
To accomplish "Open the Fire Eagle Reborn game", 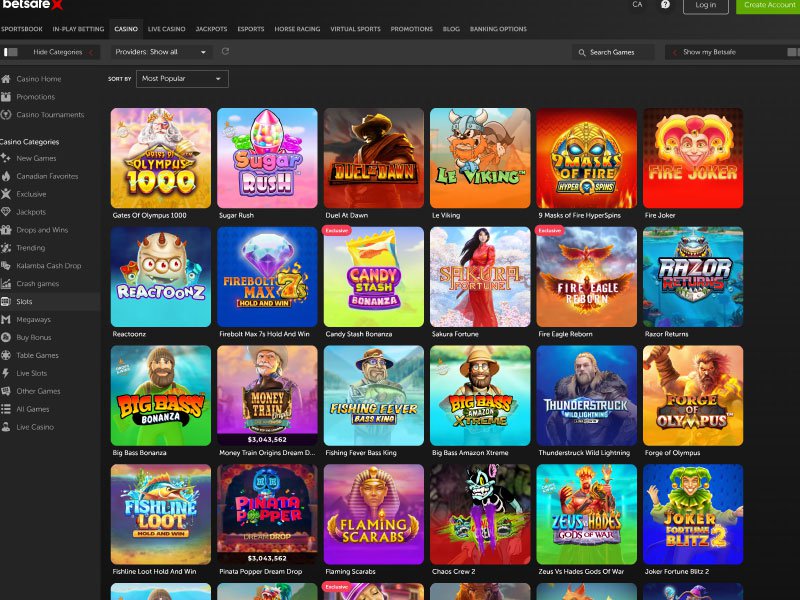I will [x=587, y=277].
